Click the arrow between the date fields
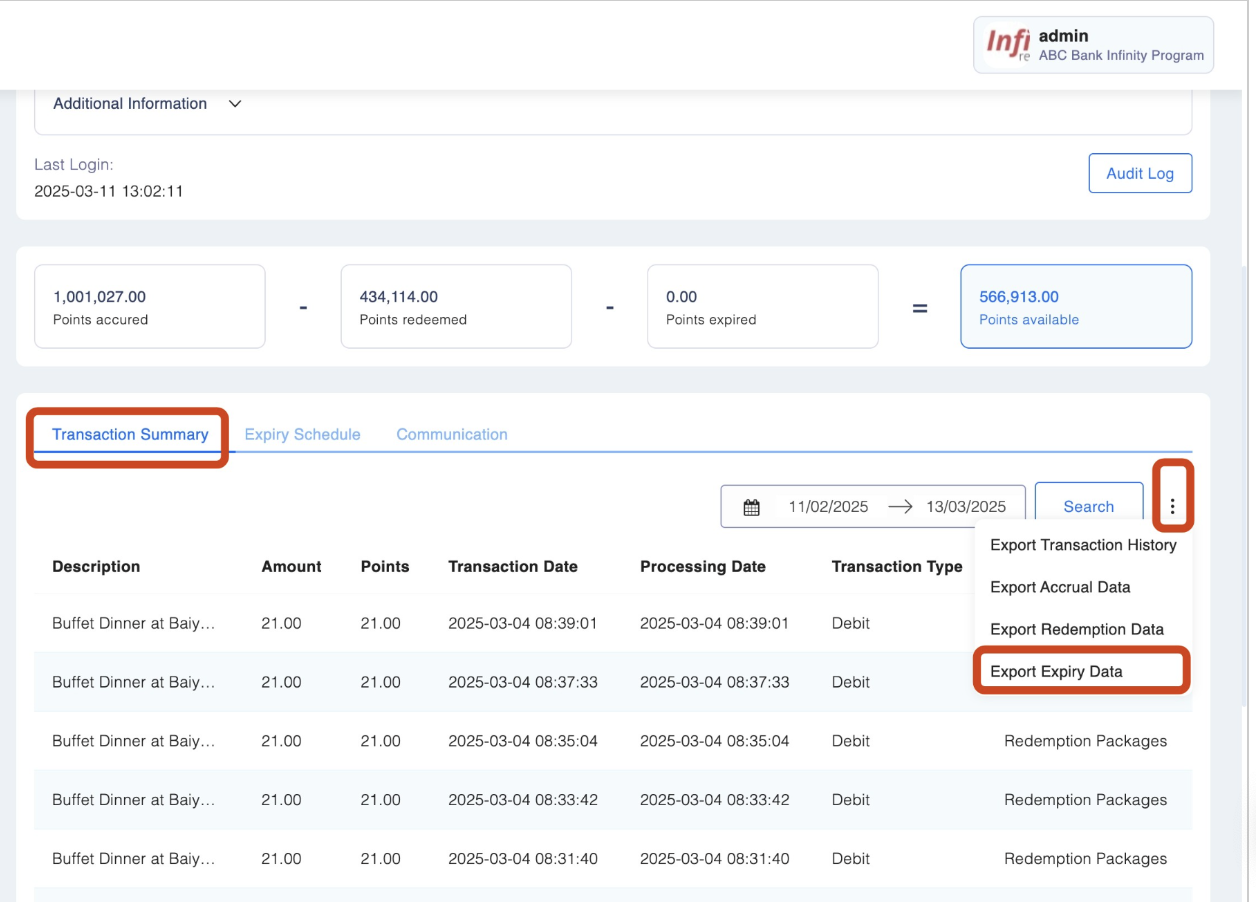 pos(900,507)
